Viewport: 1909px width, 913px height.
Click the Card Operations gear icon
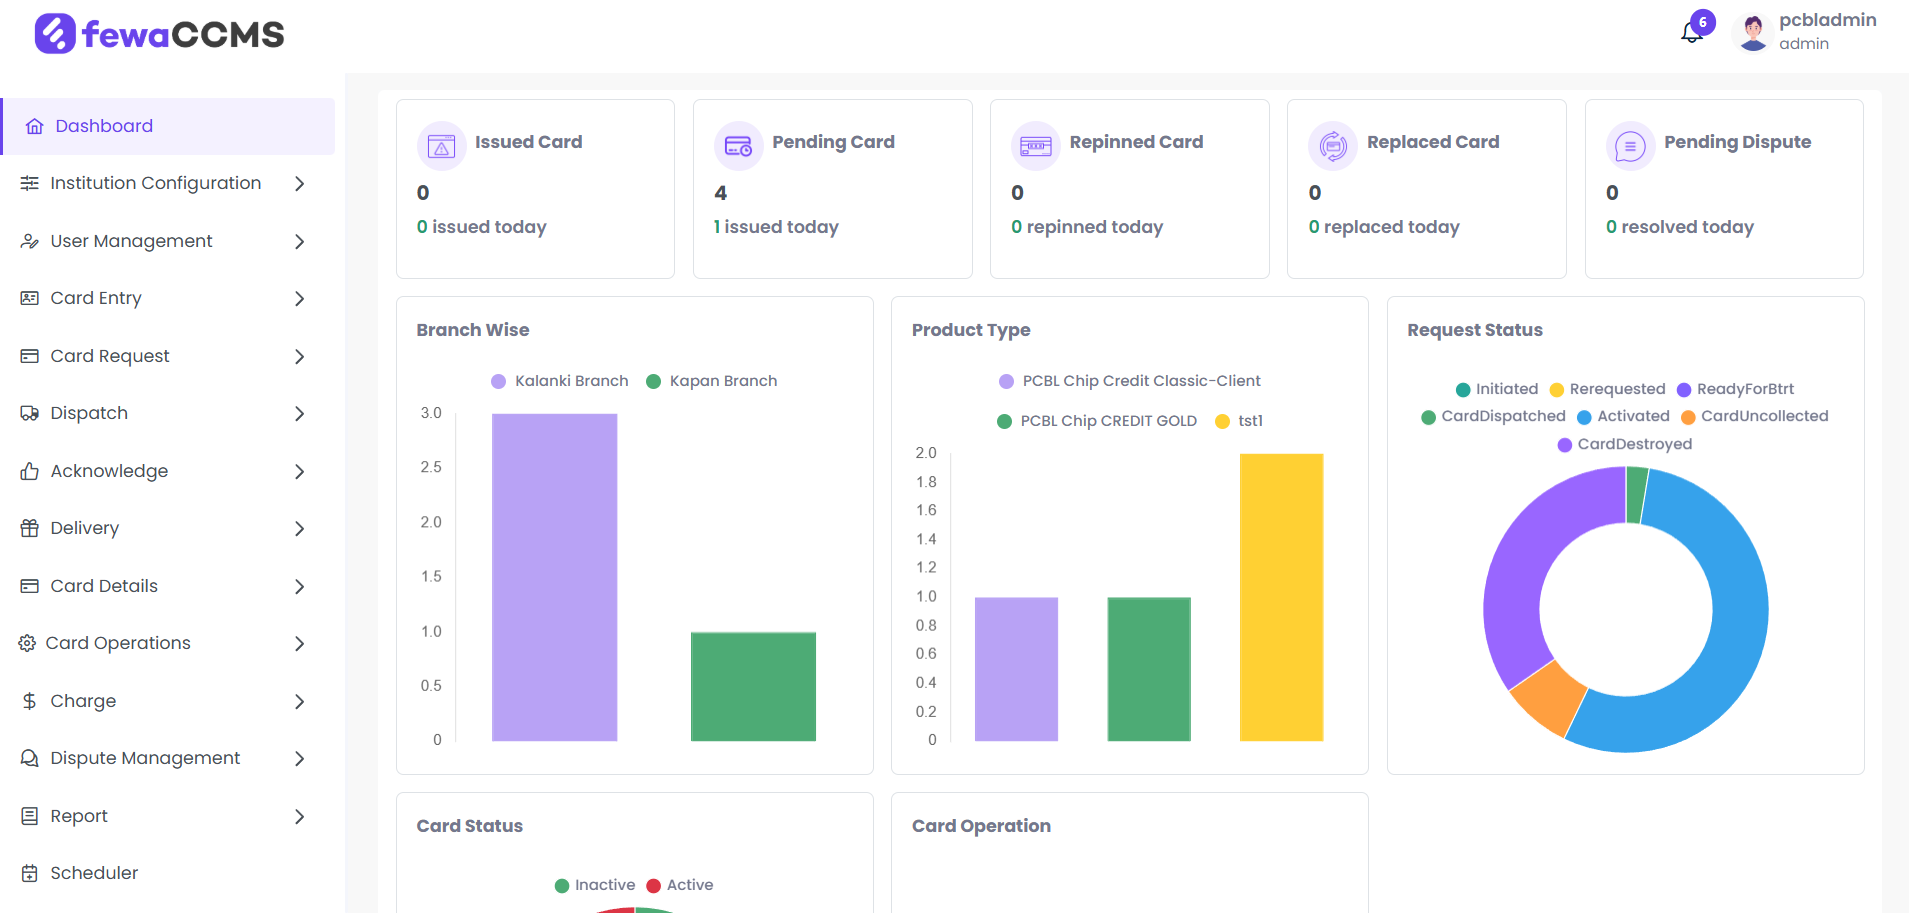pos(27,643)
